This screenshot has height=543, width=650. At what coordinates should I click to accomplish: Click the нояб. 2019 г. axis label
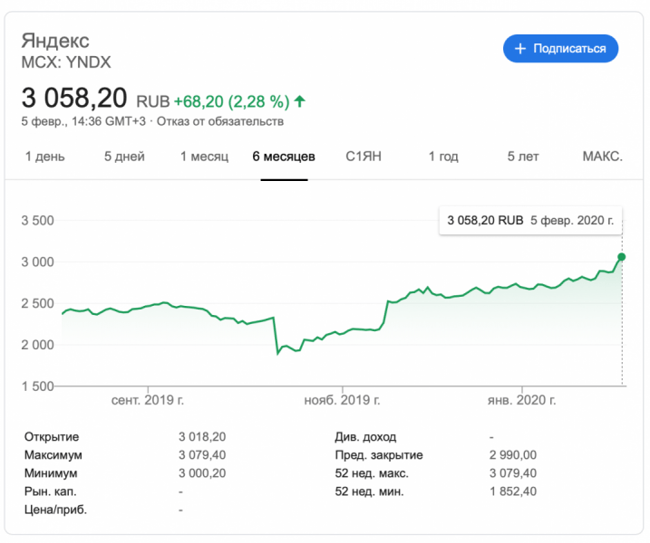(x=342, y=400)
